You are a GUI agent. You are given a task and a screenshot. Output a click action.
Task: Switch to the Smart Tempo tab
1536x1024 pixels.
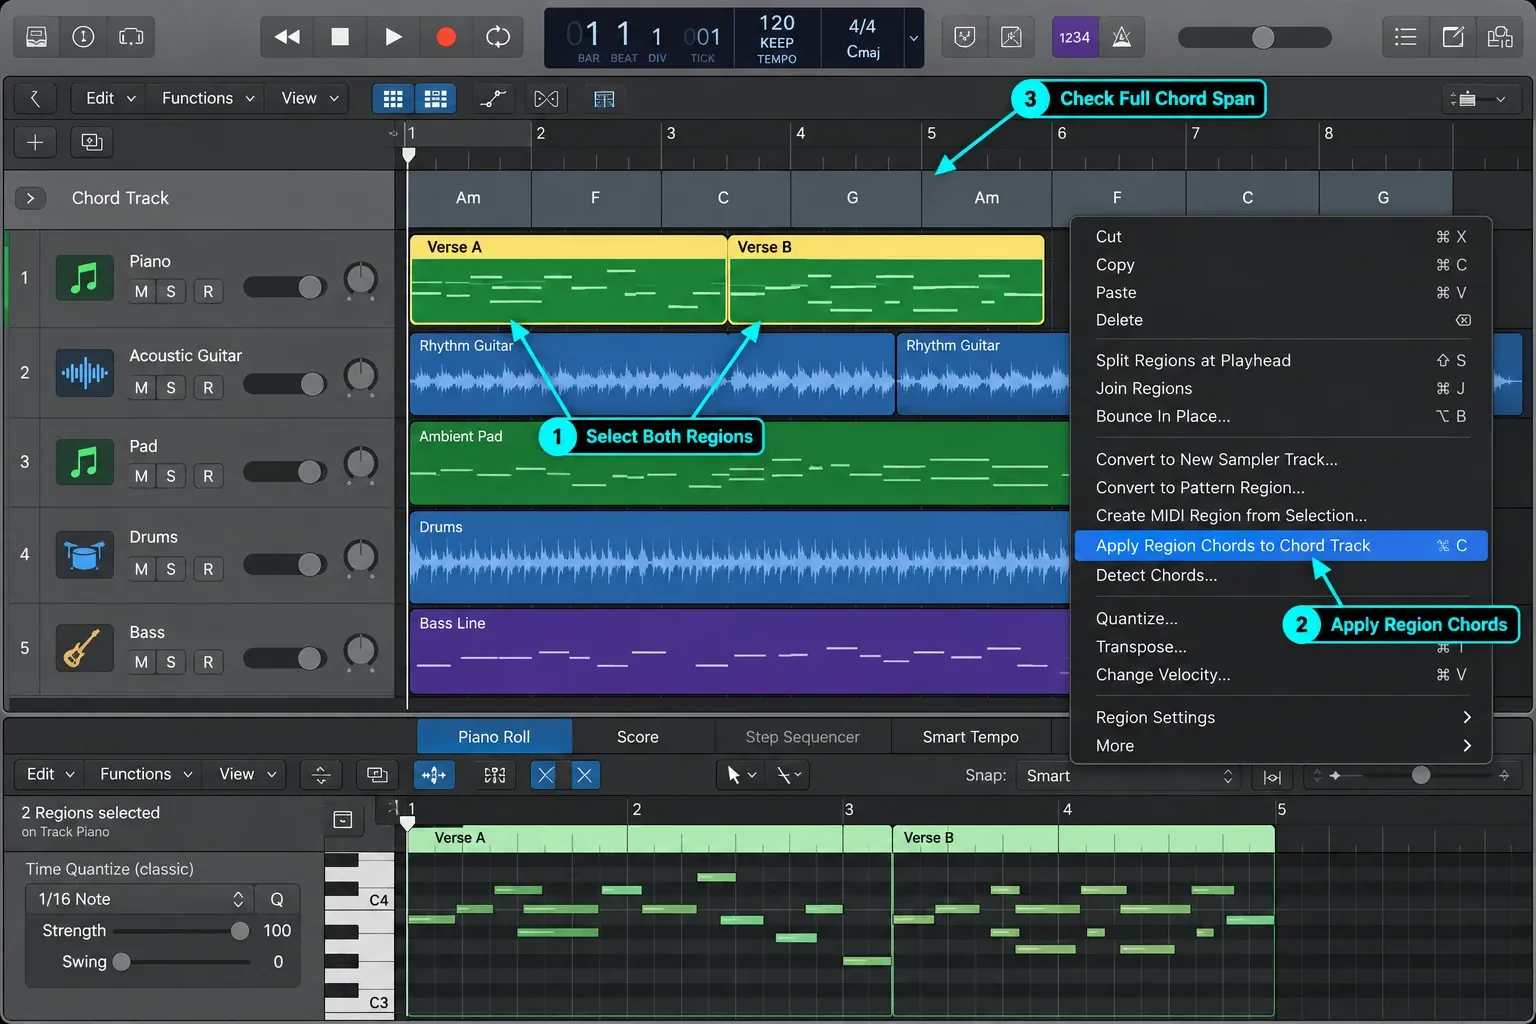pos(971,737)
